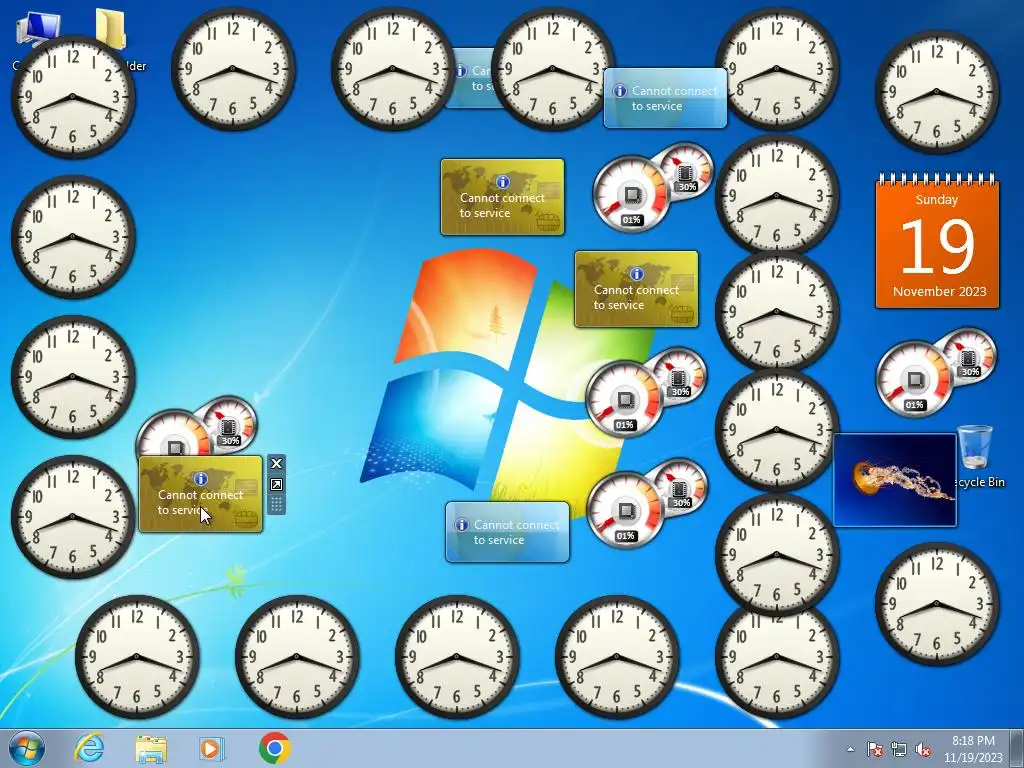Viewport: 1024px width, 768px height.
Task: Click the muted volume speaker icon
Action: [x=923, y=749]
